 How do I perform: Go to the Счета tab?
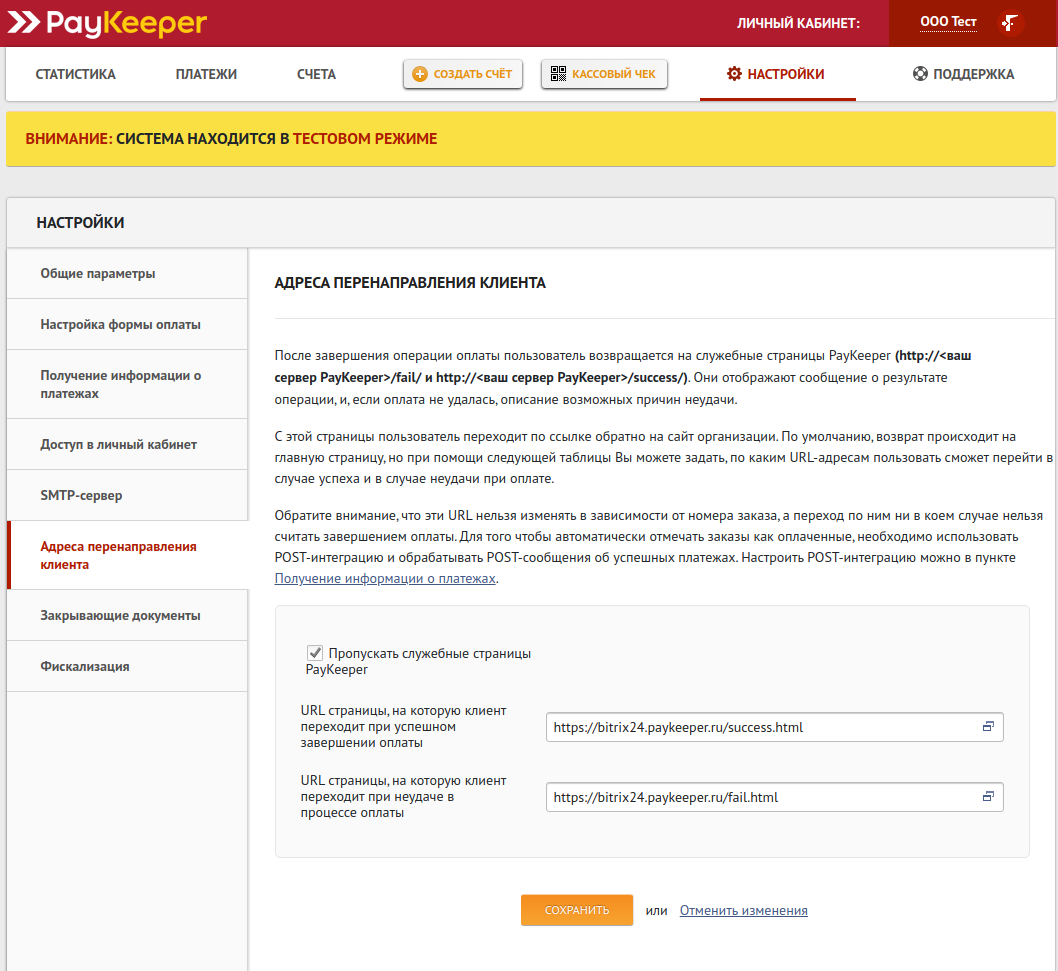tap(316, 74)
